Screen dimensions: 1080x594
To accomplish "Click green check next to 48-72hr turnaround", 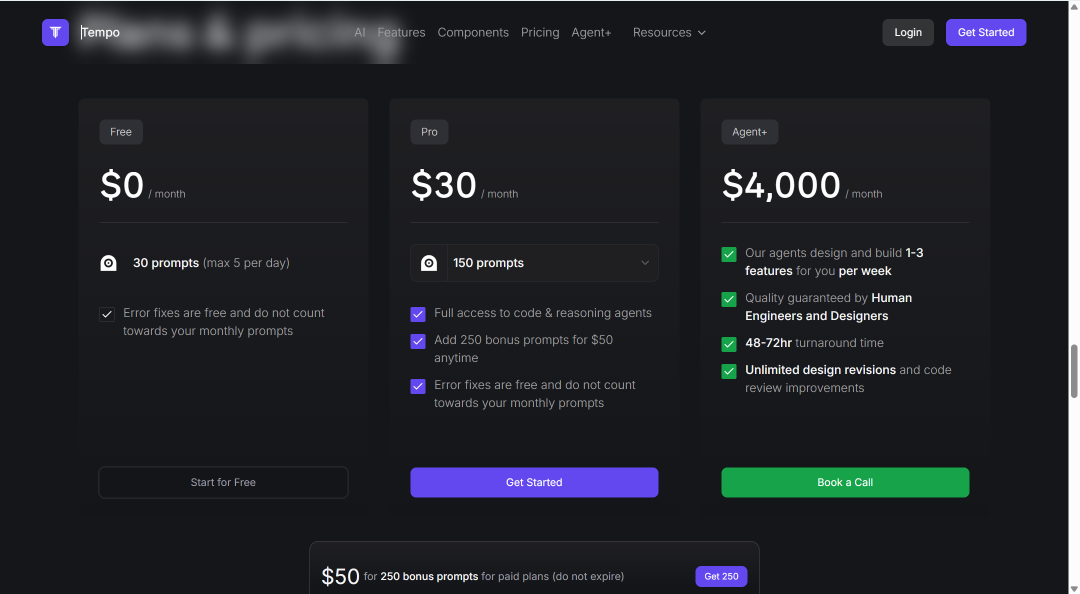I will [x=729, y=344].
